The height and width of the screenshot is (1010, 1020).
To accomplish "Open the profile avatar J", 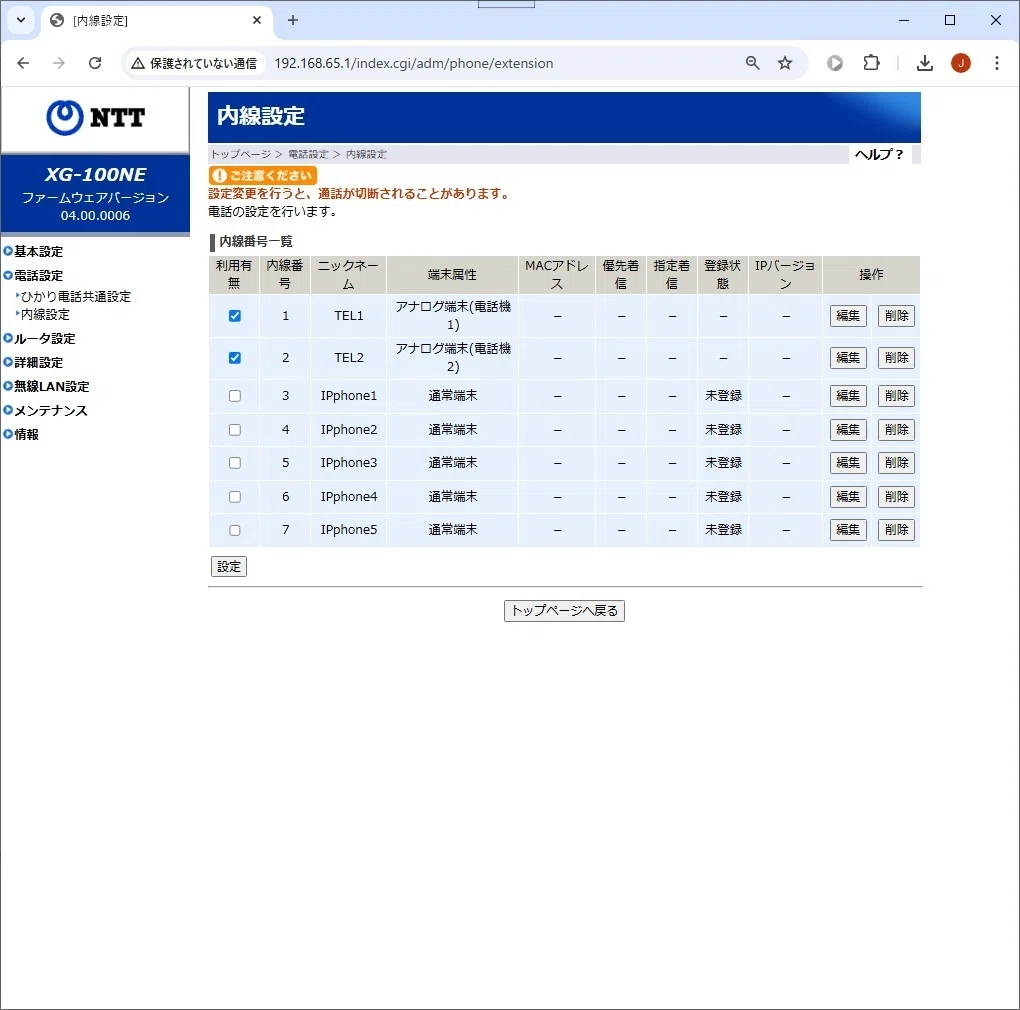I will point(961,63).
